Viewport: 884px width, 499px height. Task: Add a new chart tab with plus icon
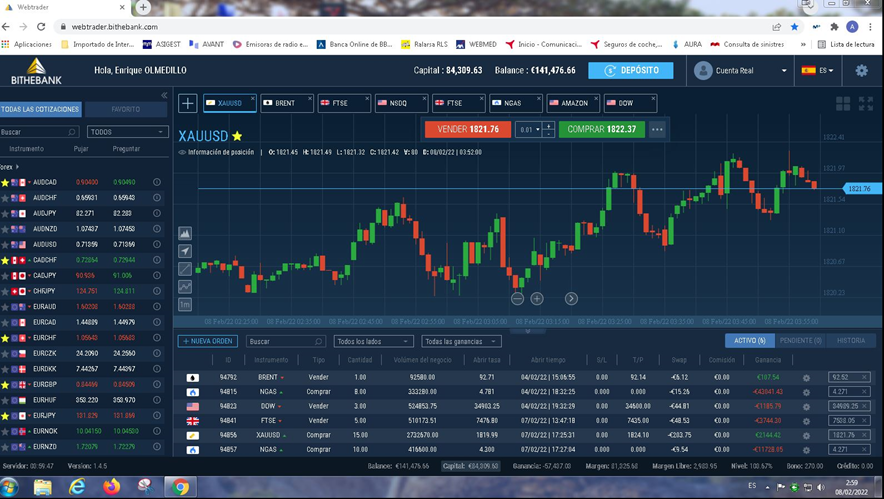click(188, 103)
